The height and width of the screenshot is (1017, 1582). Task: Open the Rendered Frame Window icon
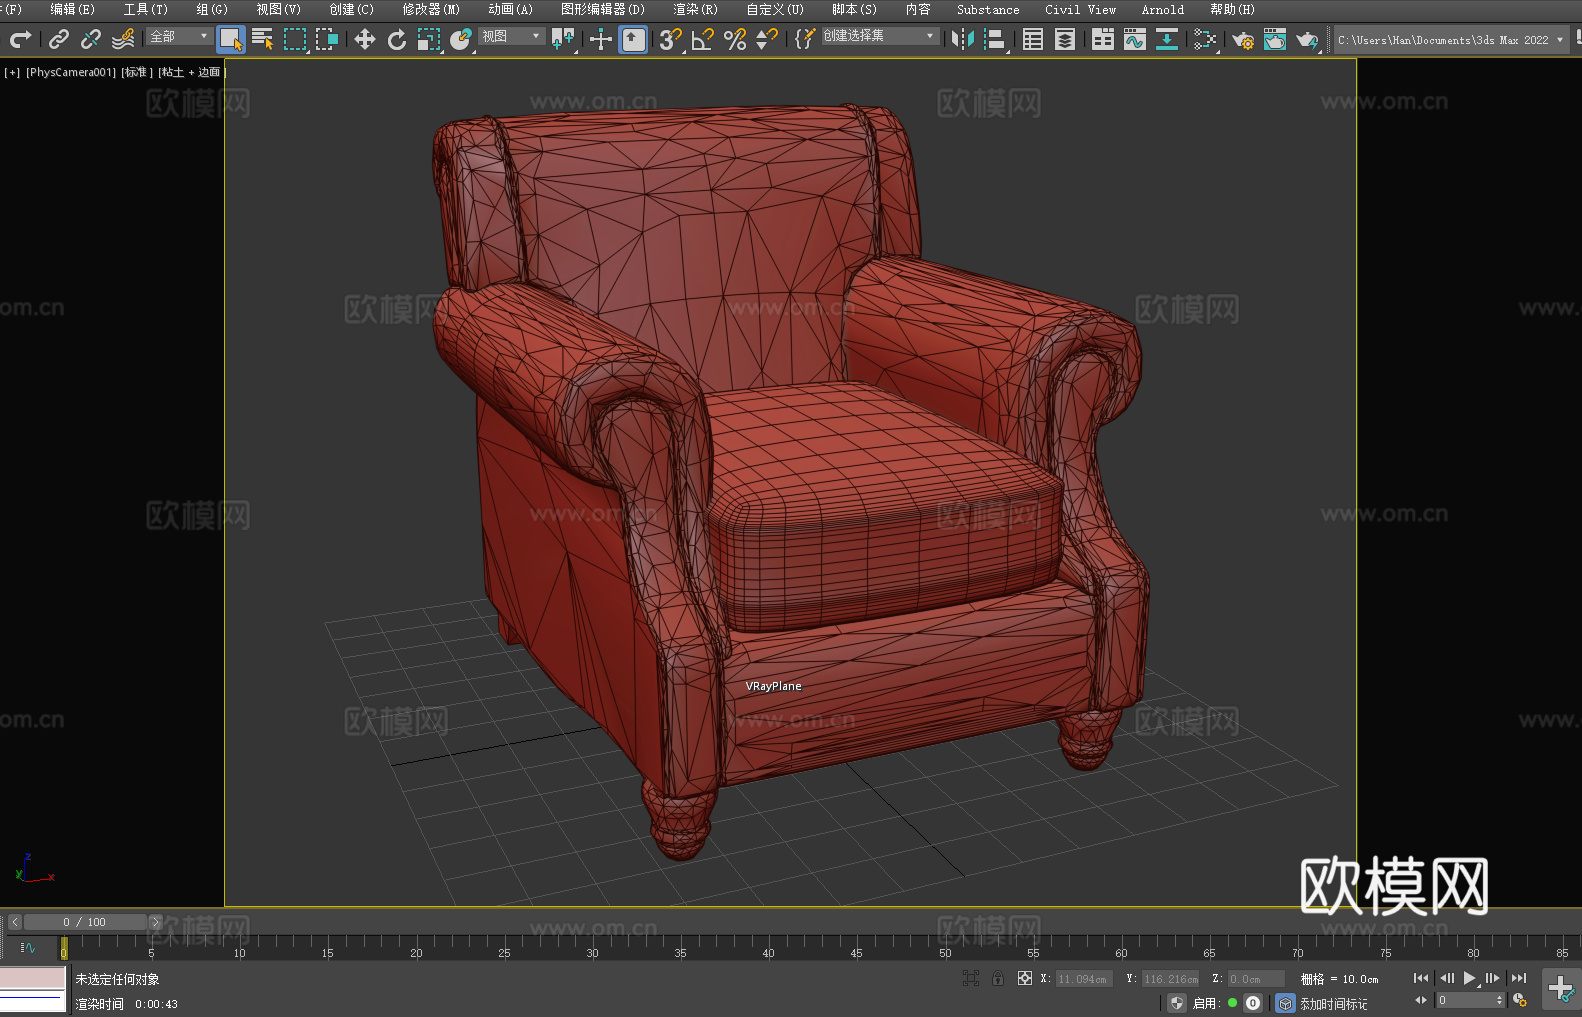1275,39
